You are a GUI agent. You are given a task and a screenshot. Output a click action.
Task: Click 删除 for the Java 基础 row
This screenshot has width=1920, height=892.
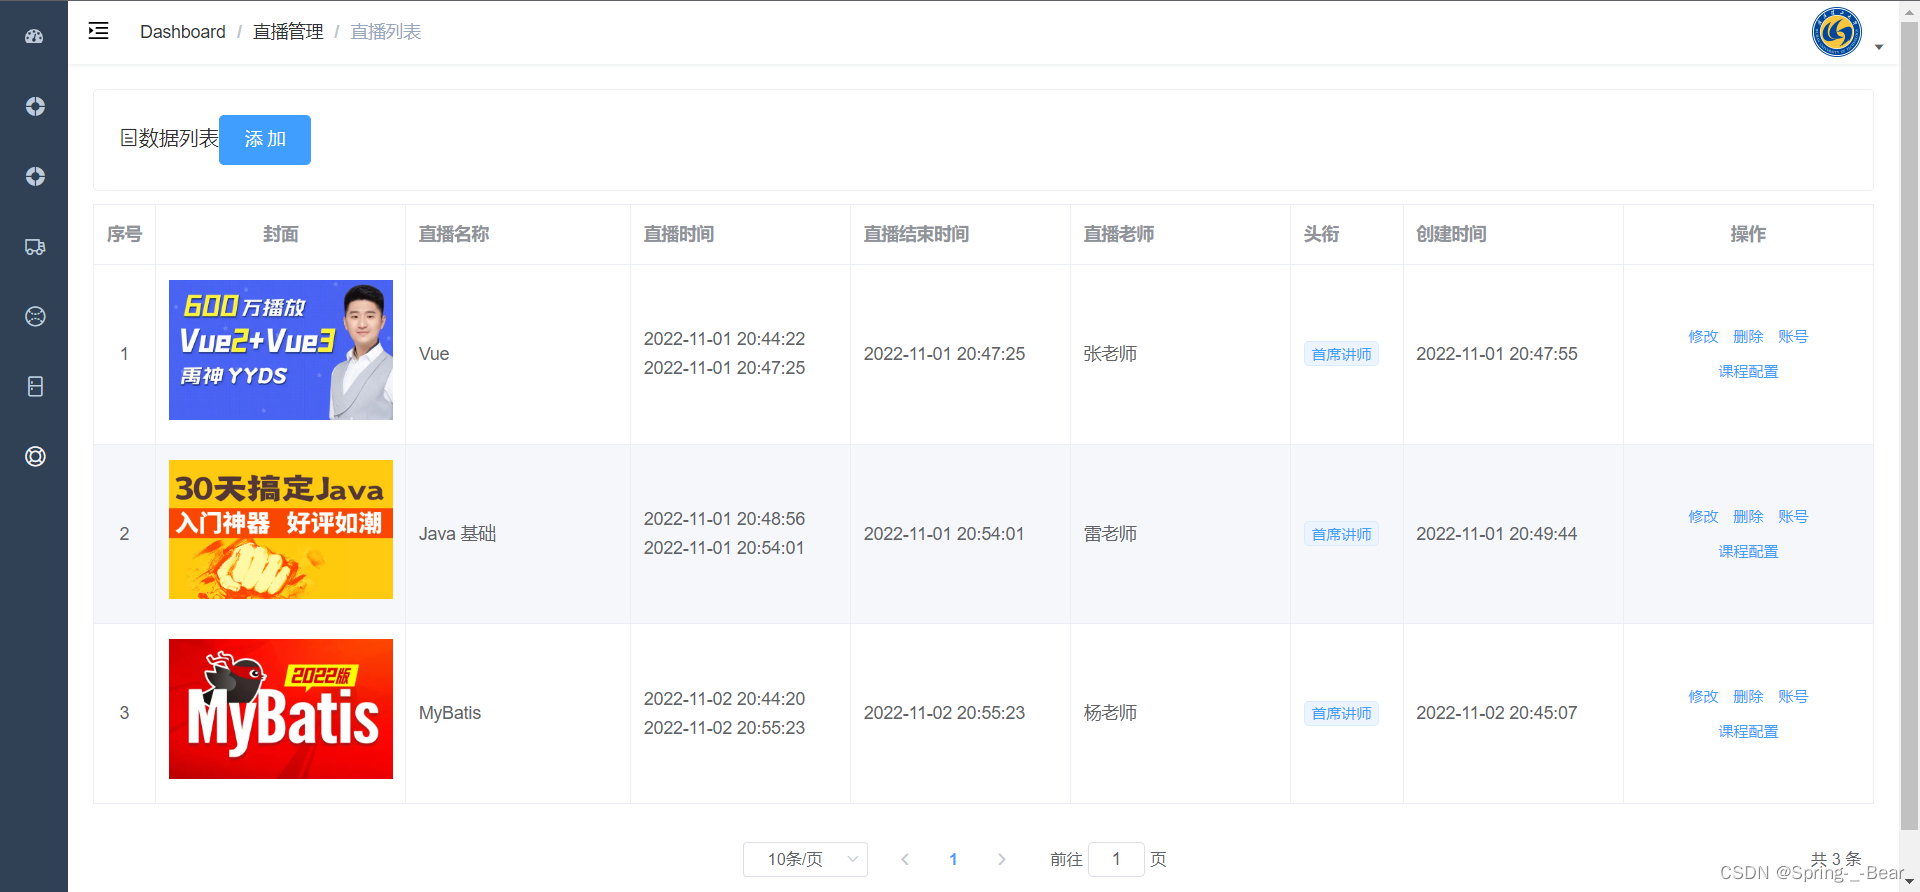(1748, 516)
